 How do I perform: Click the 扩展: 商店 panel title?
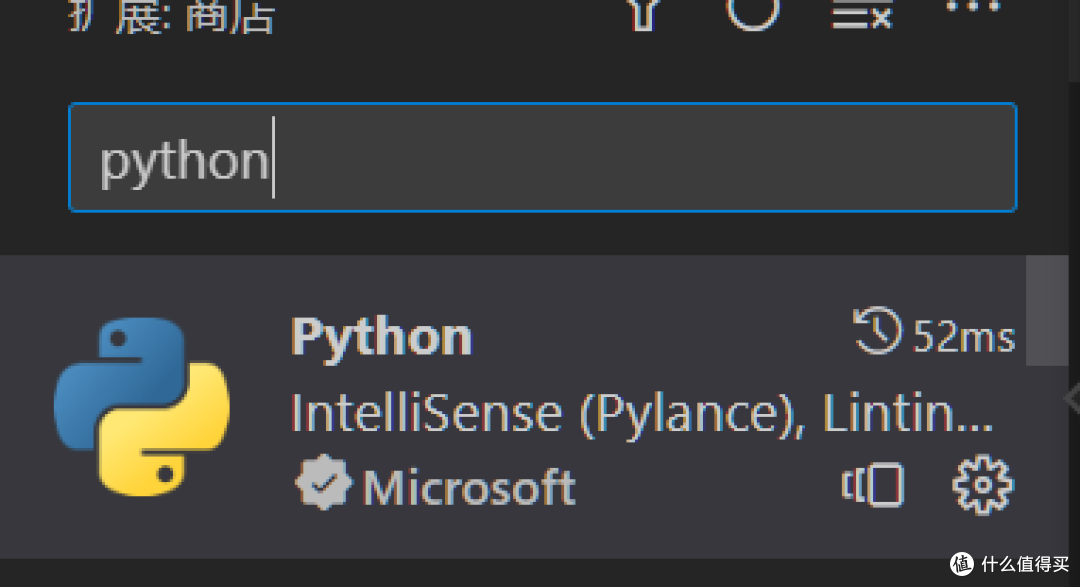point(171,17)
